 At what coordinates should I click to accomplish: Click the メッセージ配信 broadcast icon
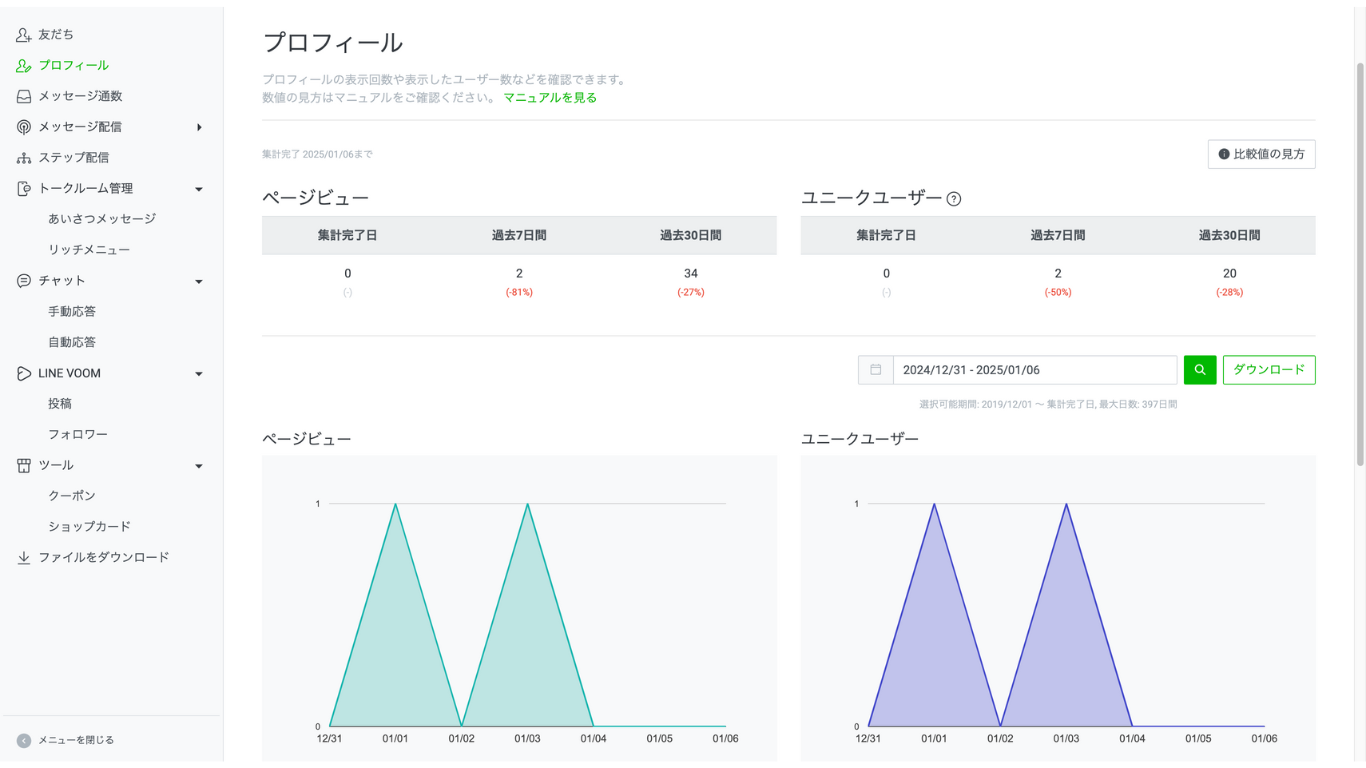click(x=24, y=127)
